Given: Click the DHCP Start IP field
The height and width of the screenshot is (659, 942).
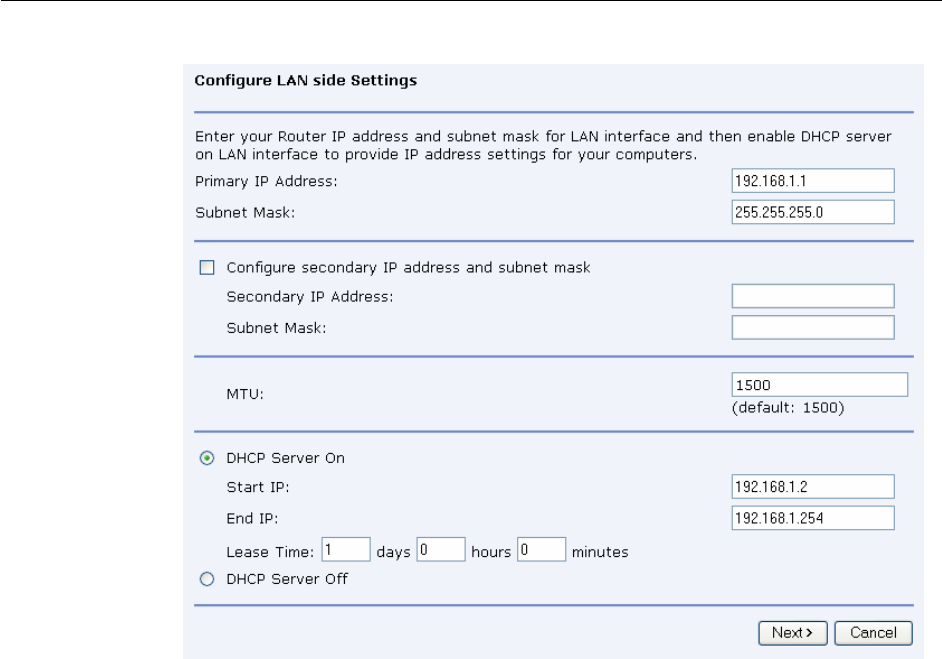Looking at the screenshot, I should pos(813,487).
